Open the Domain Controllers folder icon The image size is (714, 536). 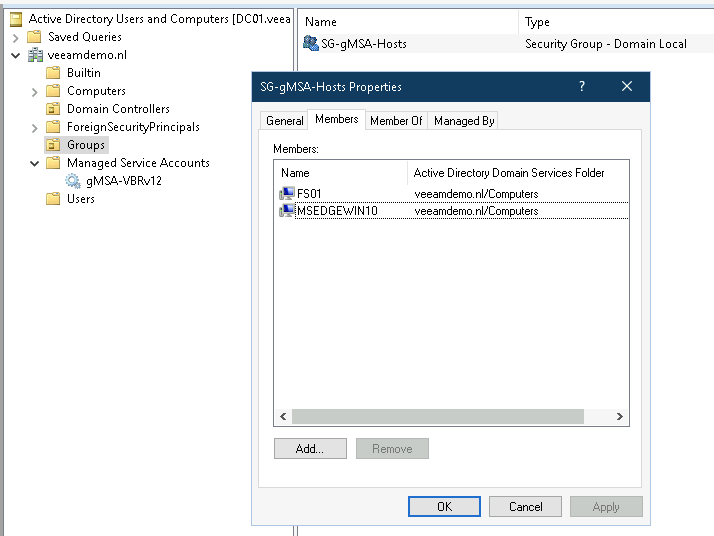[x=54, y=109]
